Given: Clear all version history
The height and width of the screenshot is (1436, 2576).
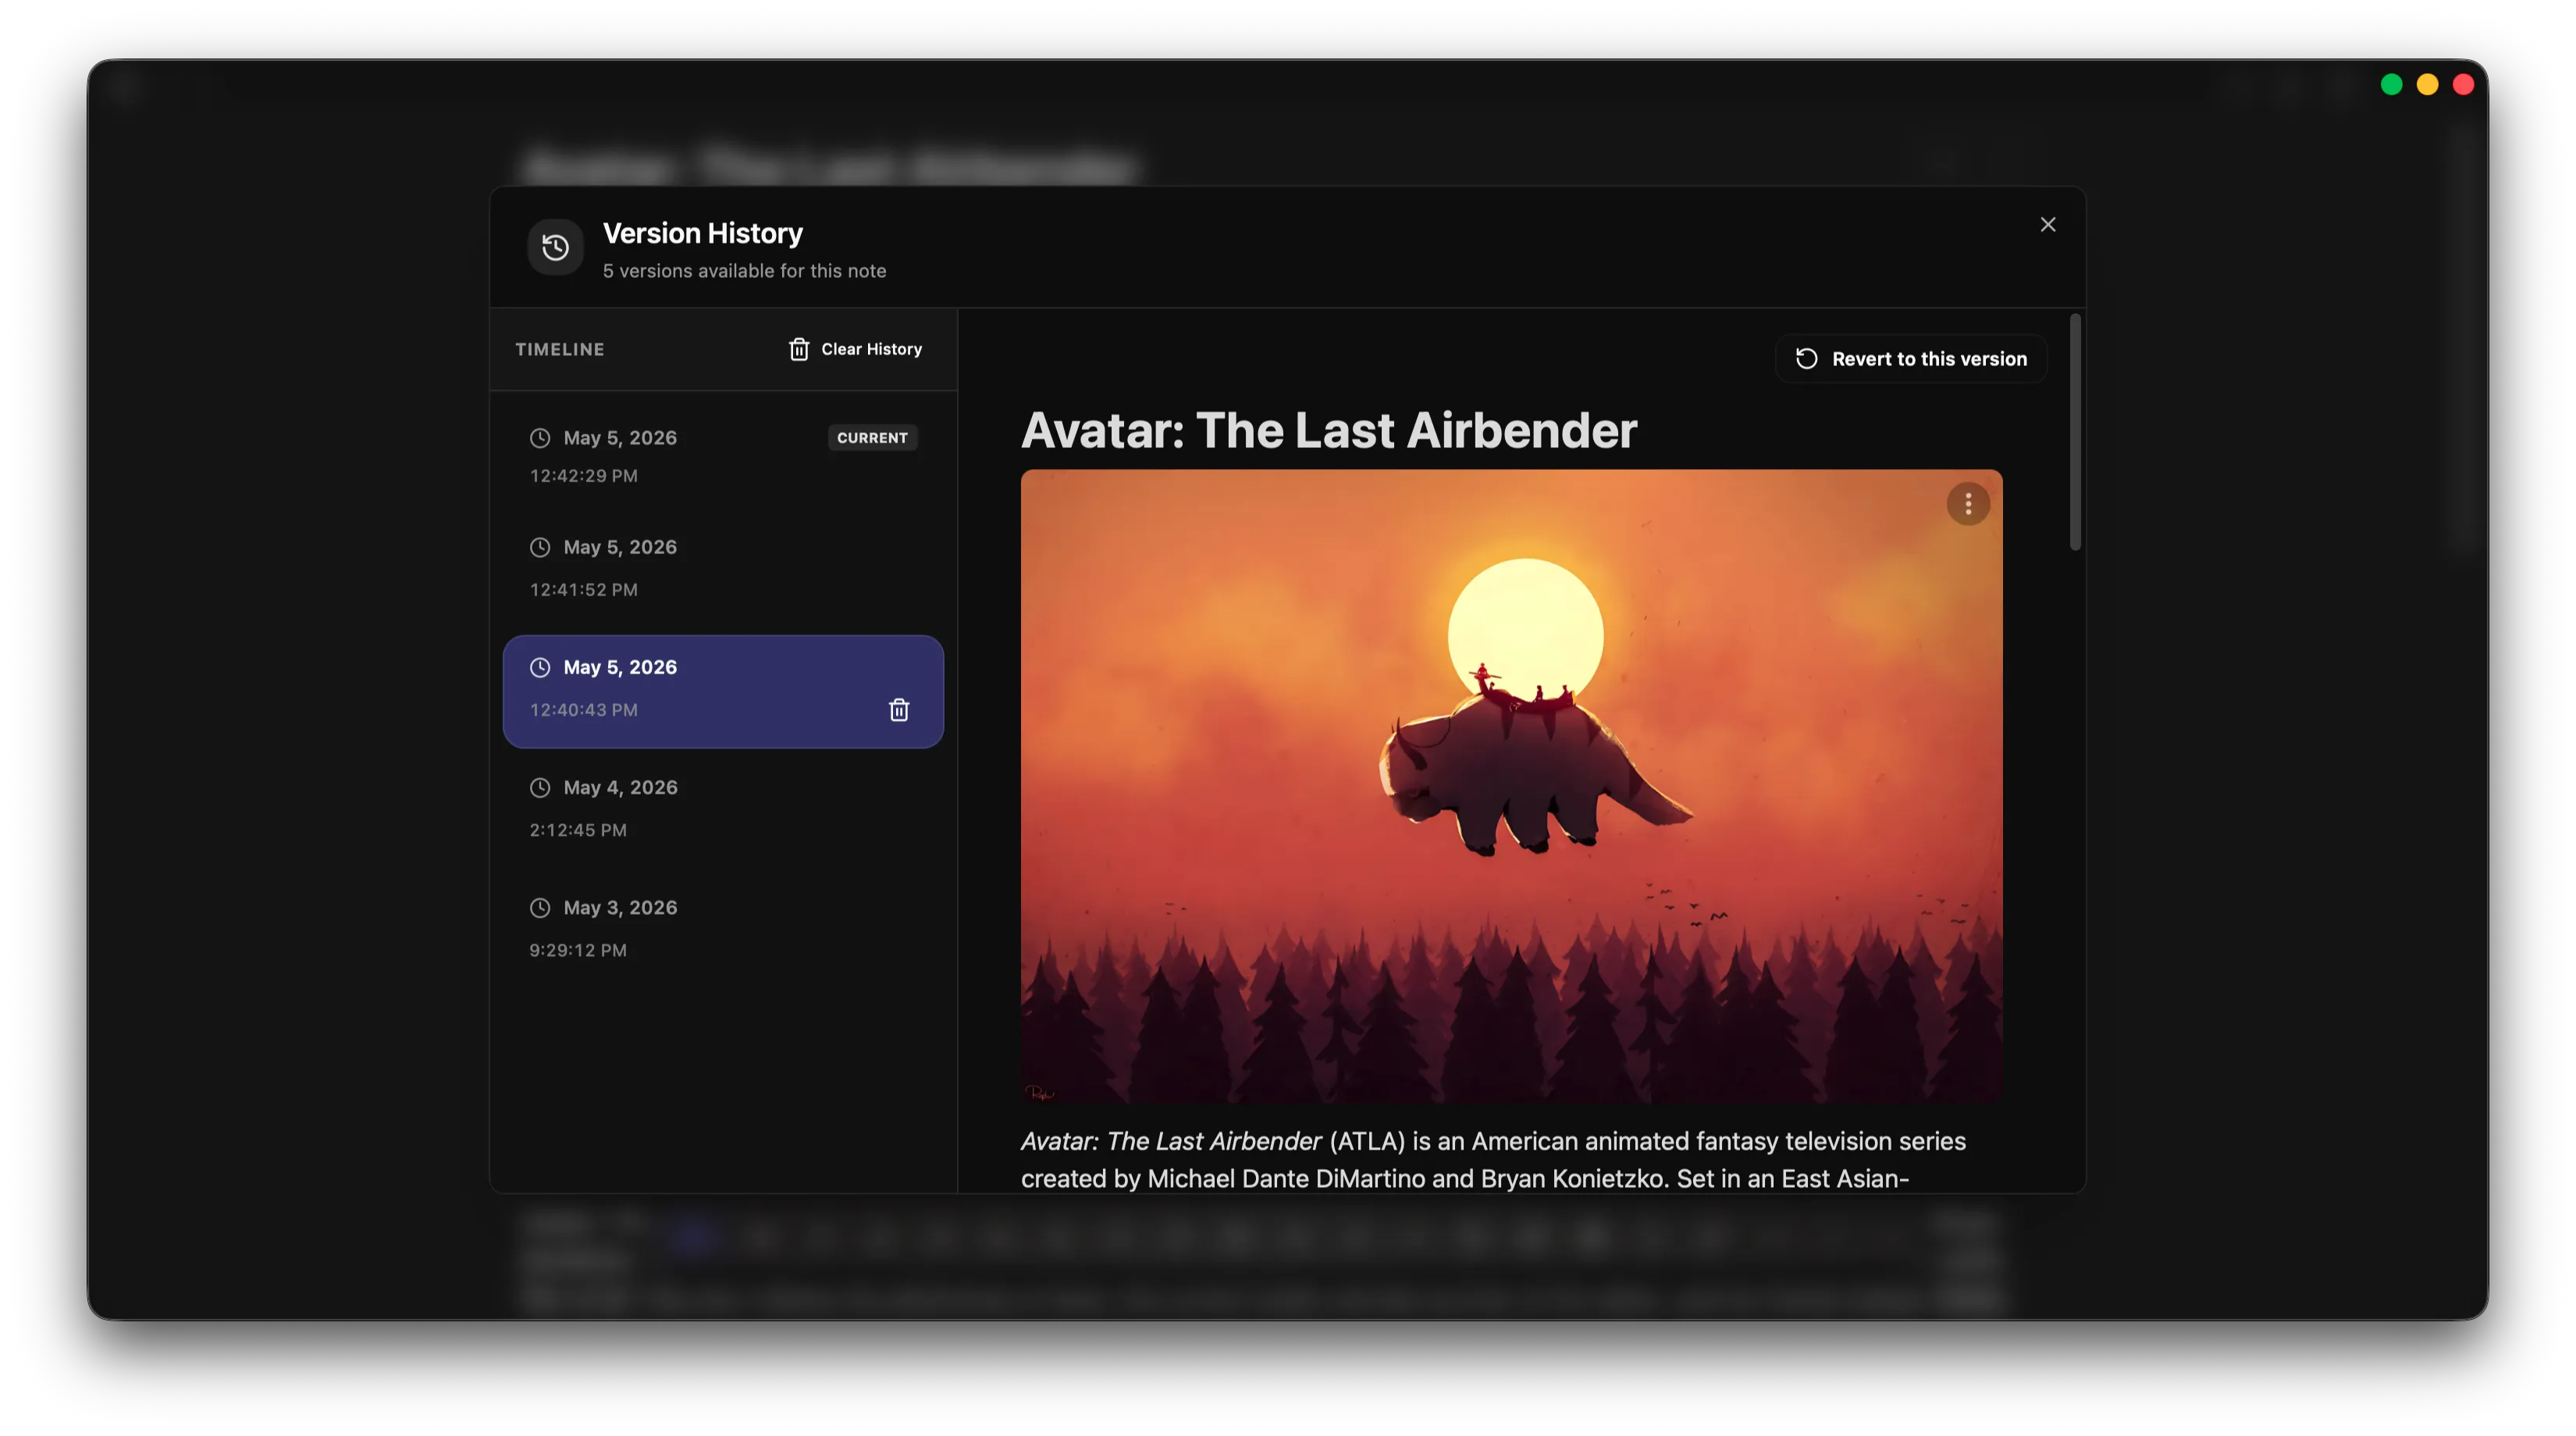Looking at the screenshot, I should [855, 349].
